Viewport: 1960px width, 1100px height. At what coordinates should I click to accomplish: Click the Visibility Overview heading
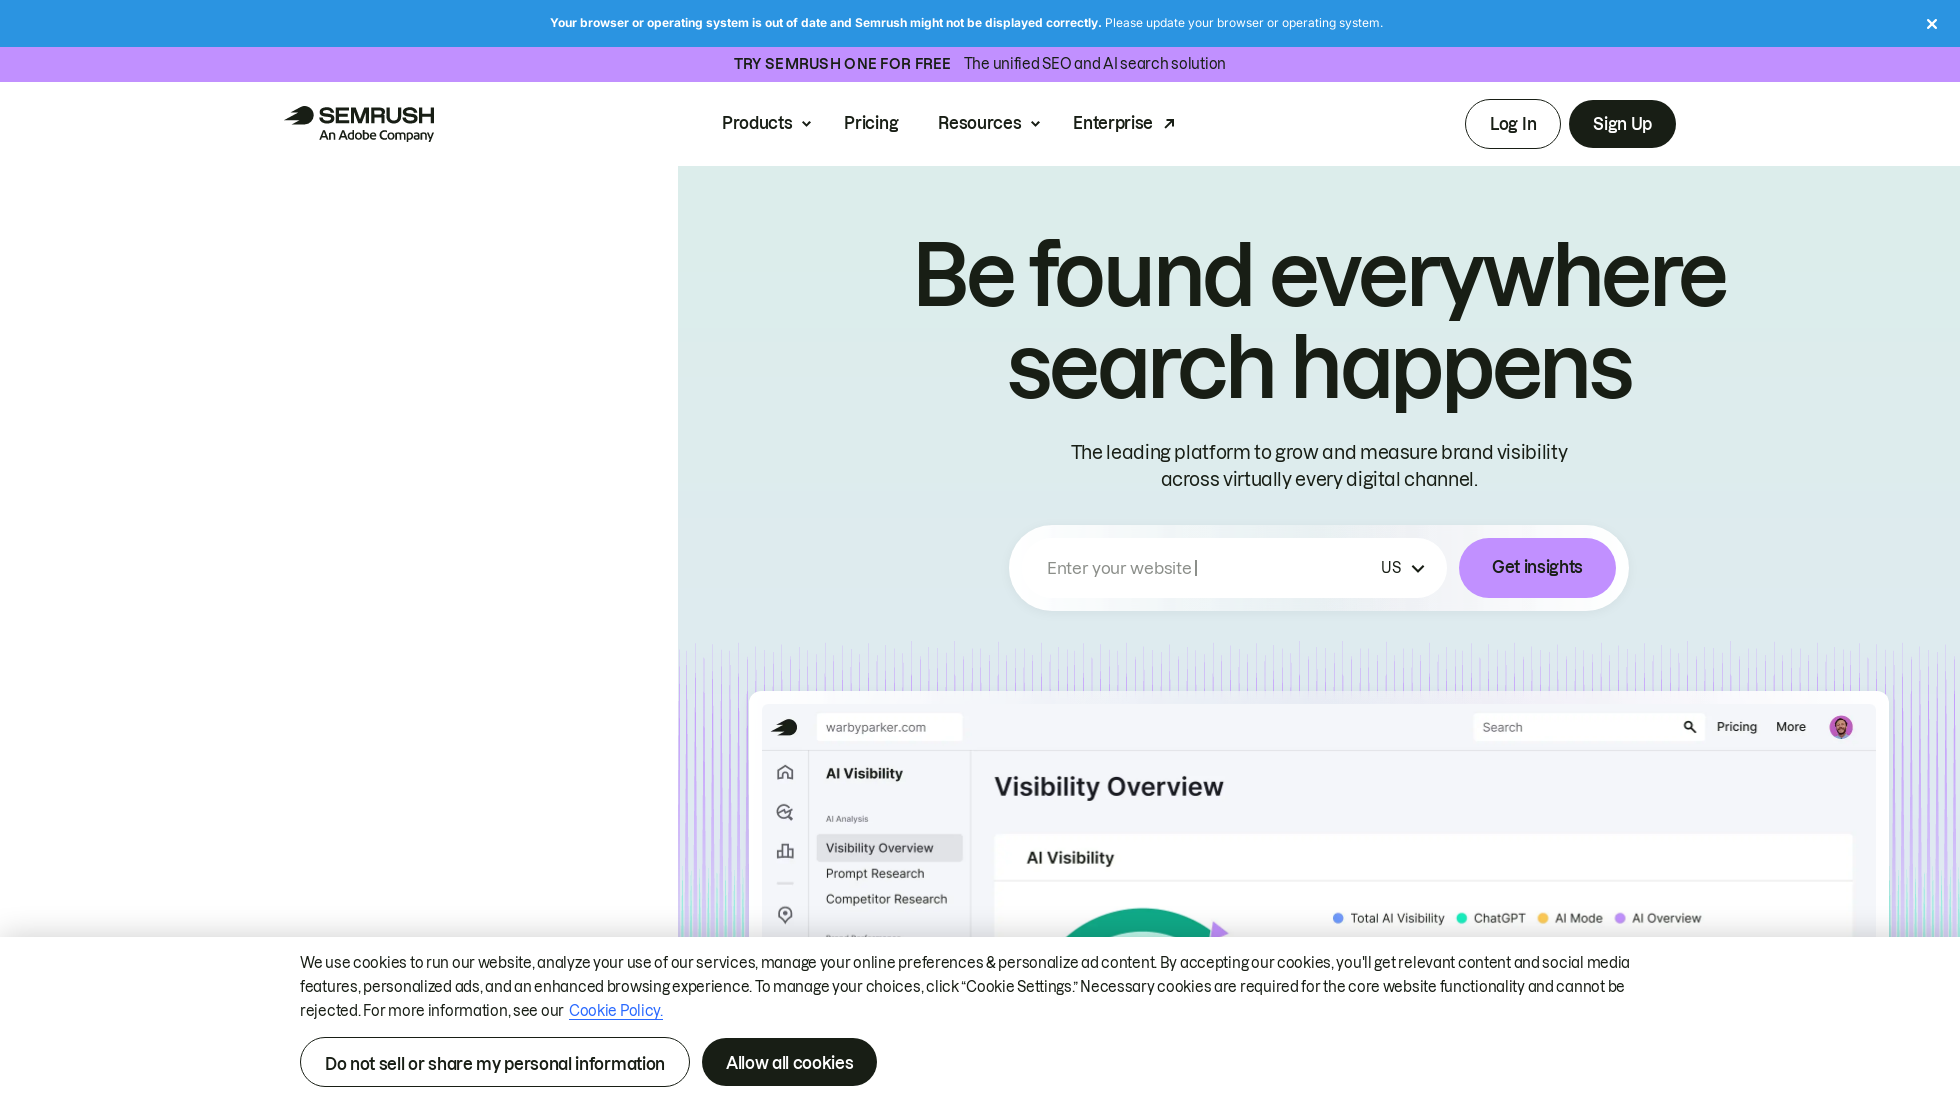point(1108,787)
